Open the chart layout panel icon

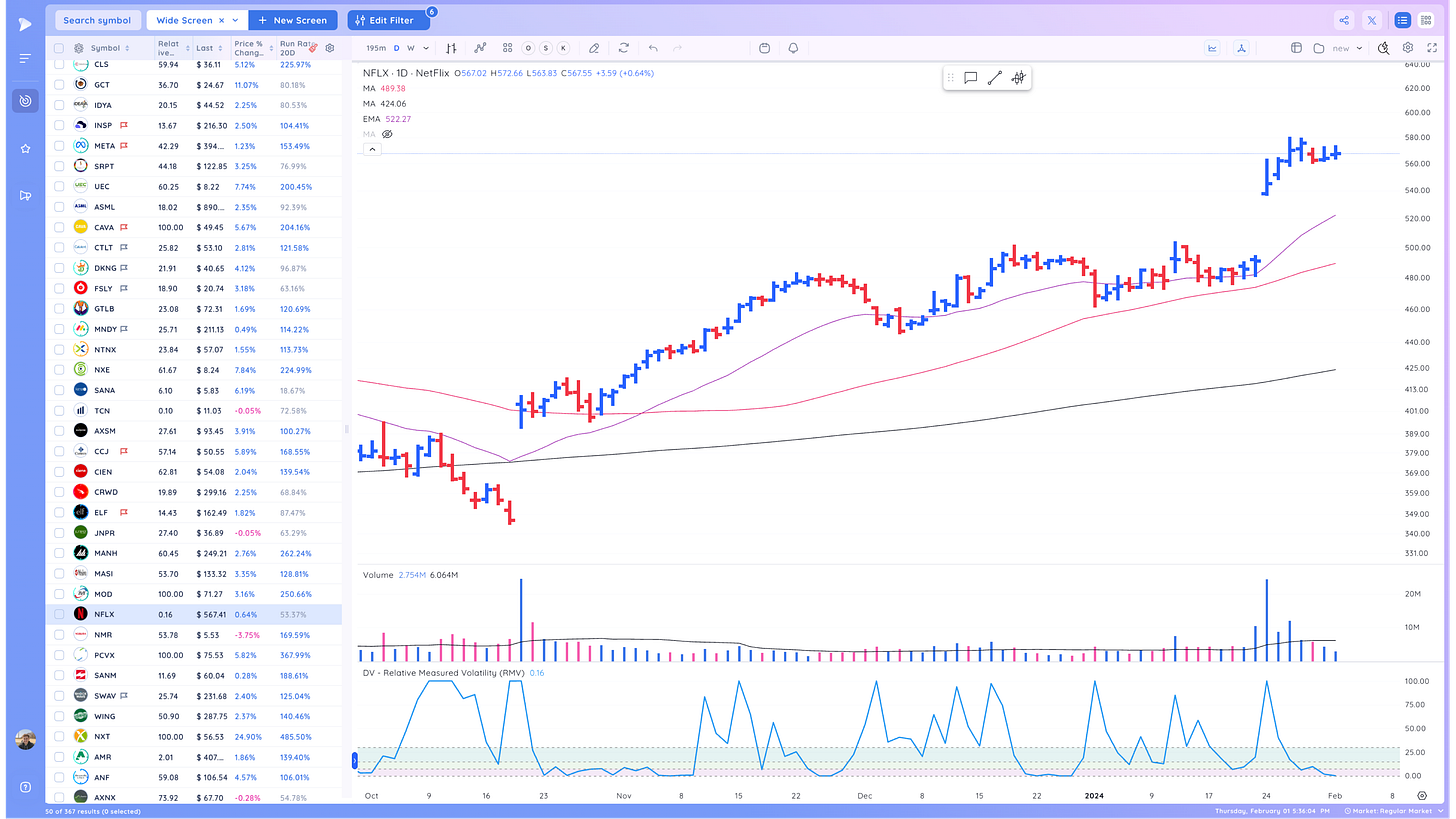click(x=1296, y=48)
